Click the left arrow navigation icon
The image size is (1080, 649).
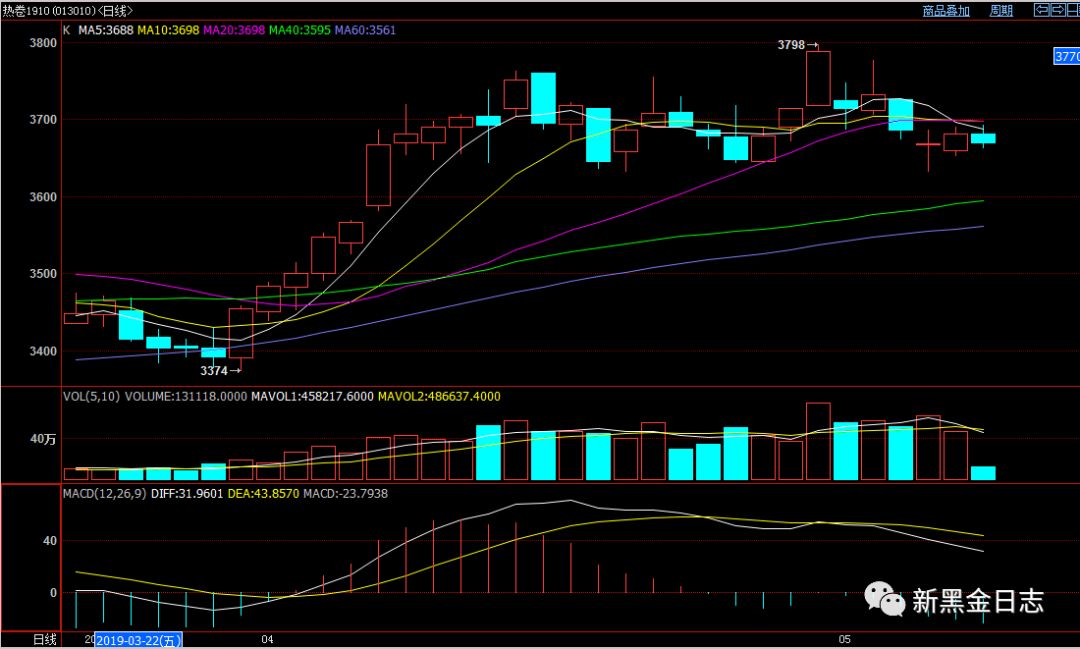(x=1041, y=10)
